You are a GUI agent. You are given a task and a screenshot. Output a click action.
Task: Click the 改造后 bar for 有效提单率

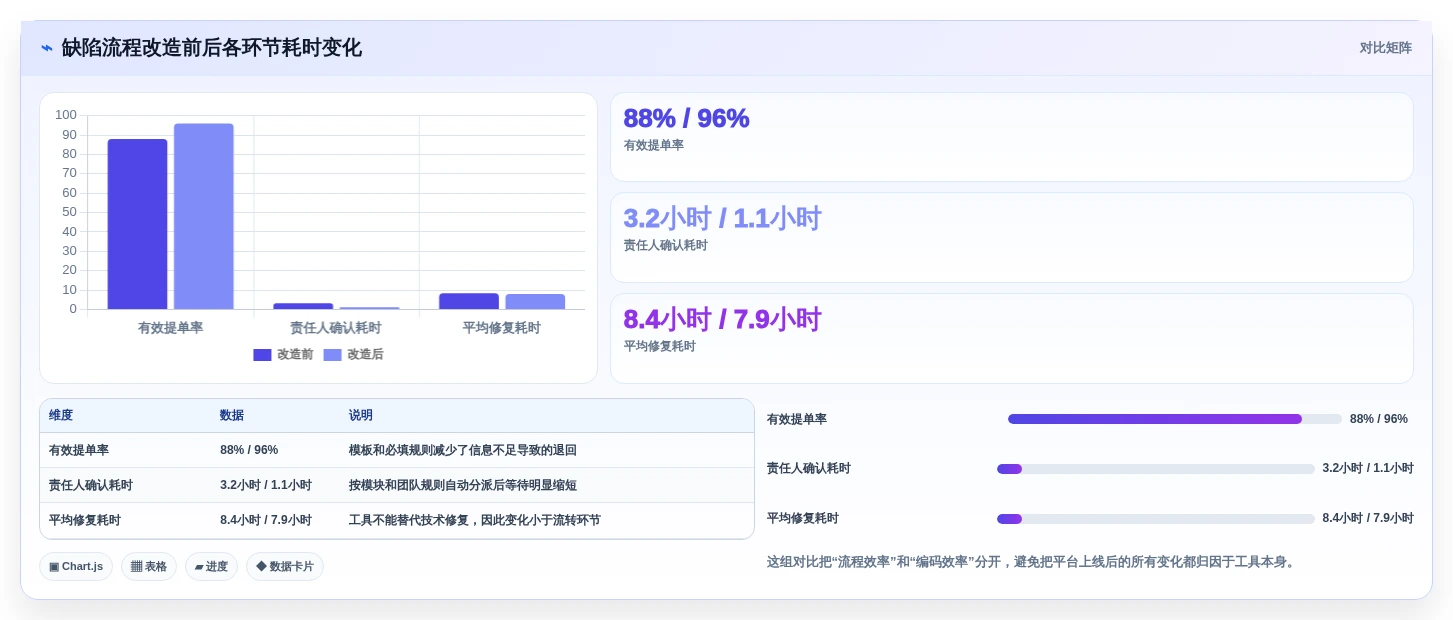click(x=204, y=216)
